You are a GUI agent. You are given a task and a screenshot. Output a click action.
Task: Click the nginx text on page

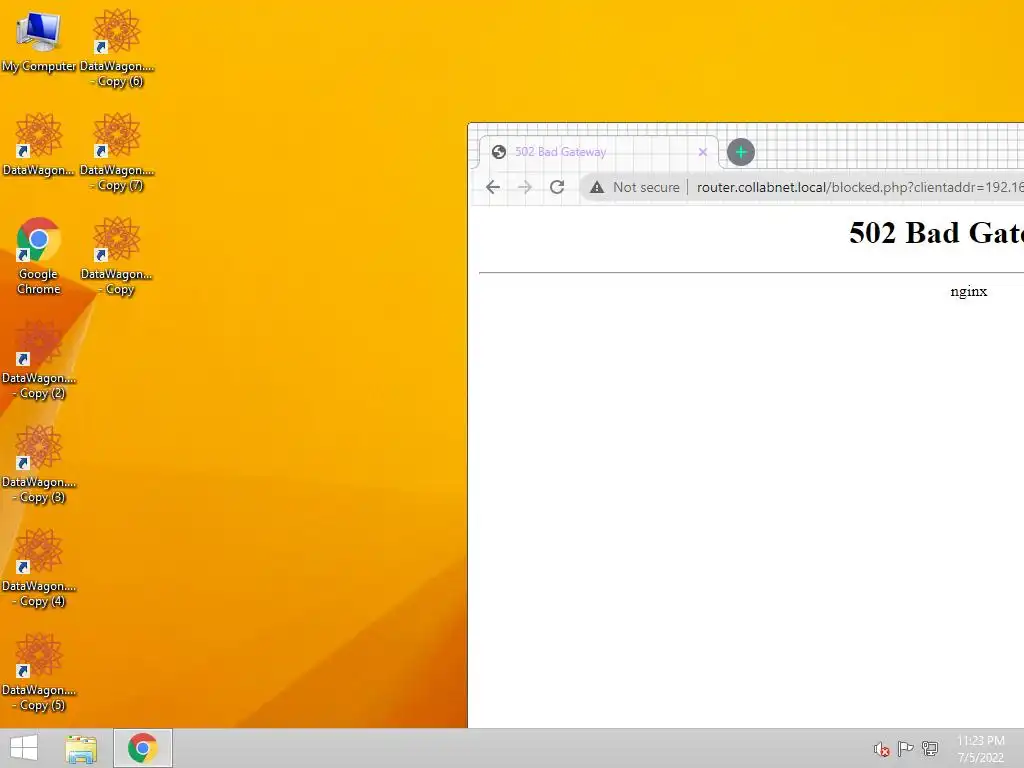tap(968, 291)
